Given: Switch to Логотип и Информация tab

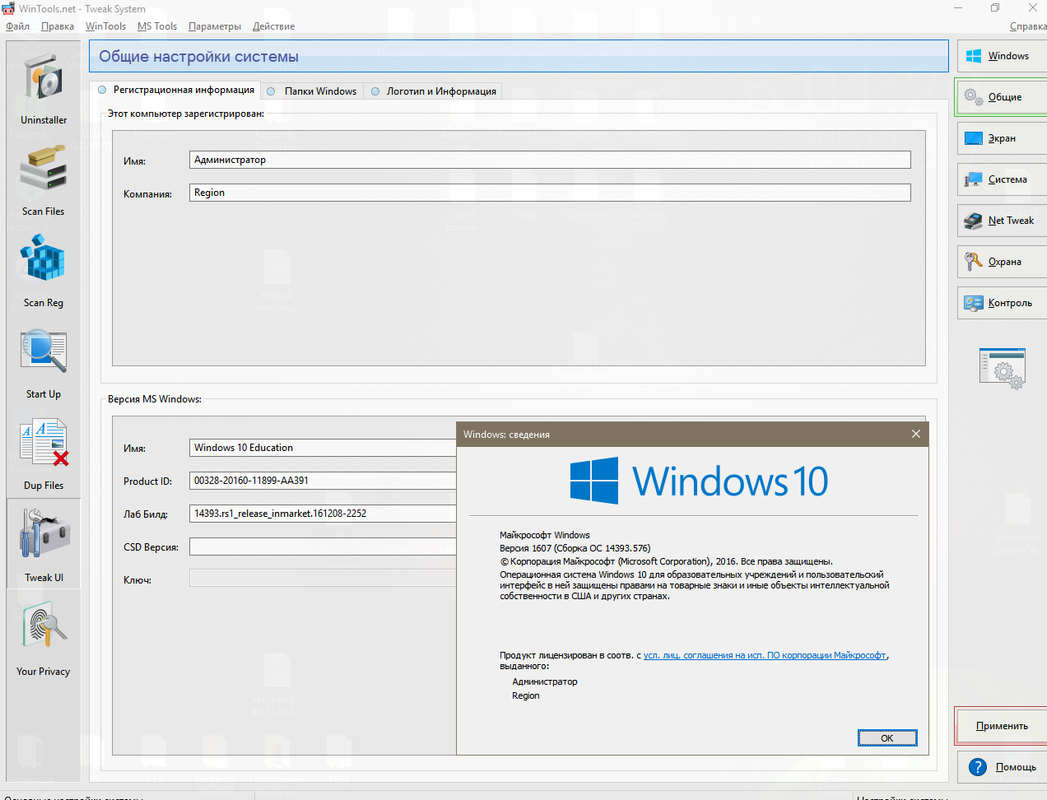Looking at the screenshot, I should [433, 91].
